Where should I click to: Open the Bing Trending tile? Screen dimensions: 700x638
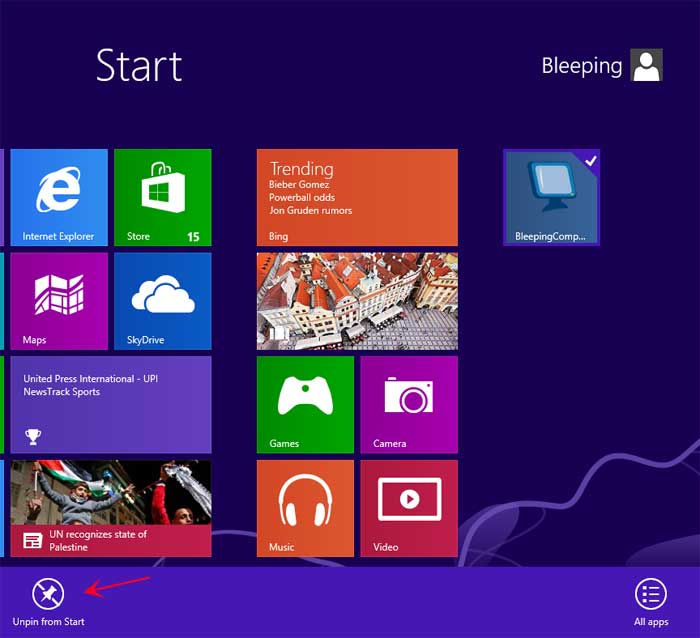point(357,197)
